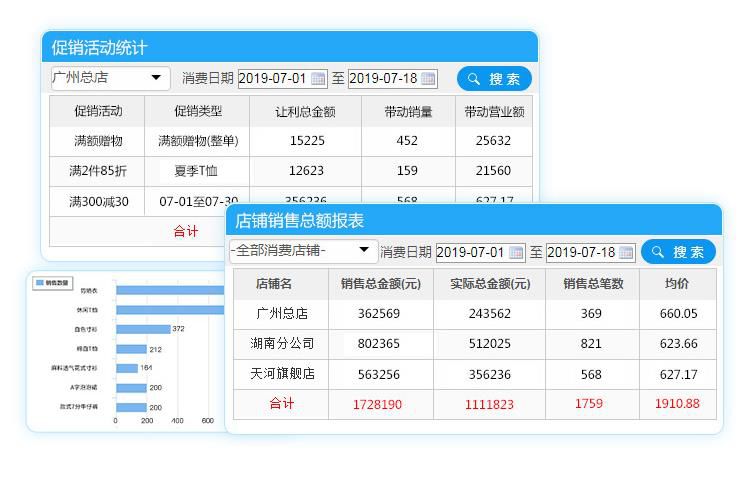Sort by 让利总金额 column header
This screenshot has width=751, height=477.
tap(305, 112)
